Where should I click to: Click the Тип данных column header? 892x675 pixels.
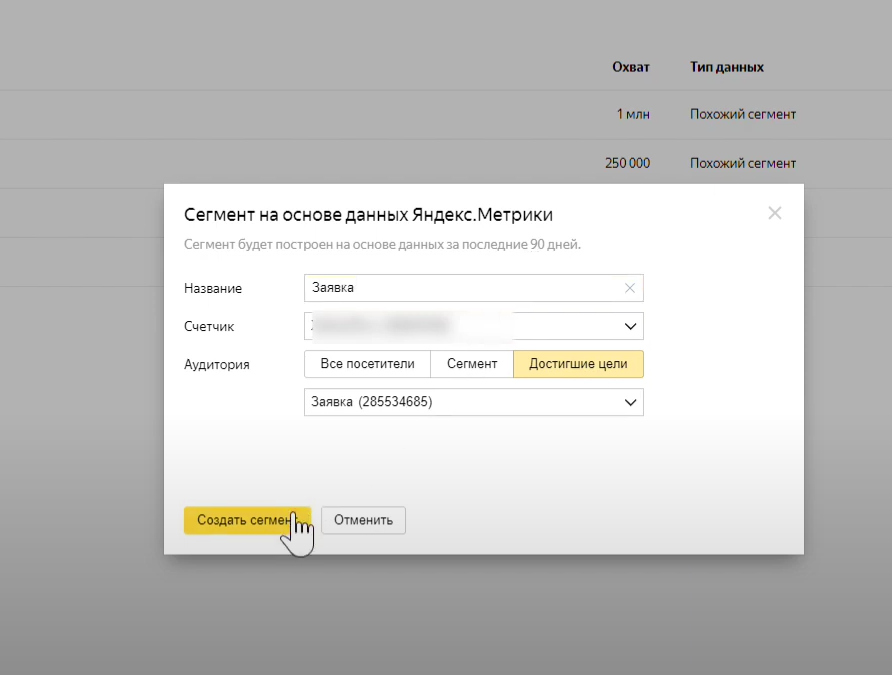(726, 67)
